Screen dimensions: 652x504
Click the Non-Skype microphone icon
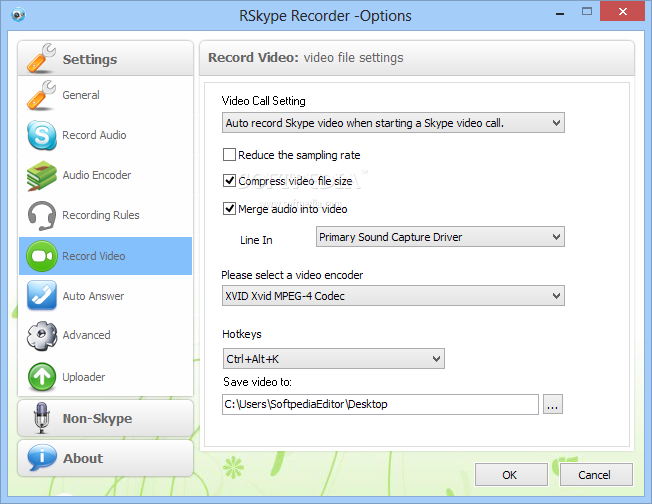pyautogui.click(x=42, y=418)
